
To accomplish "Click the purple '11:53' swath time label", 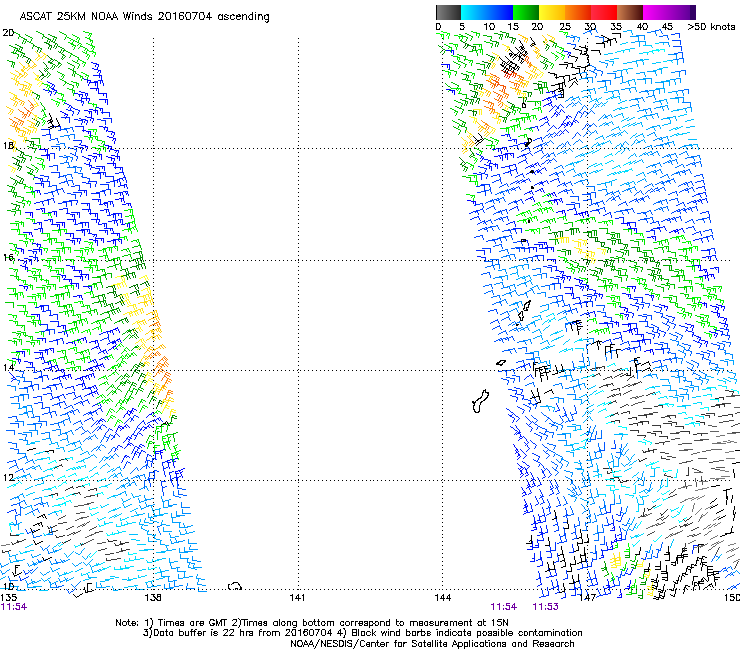I will tap(546, 607).
